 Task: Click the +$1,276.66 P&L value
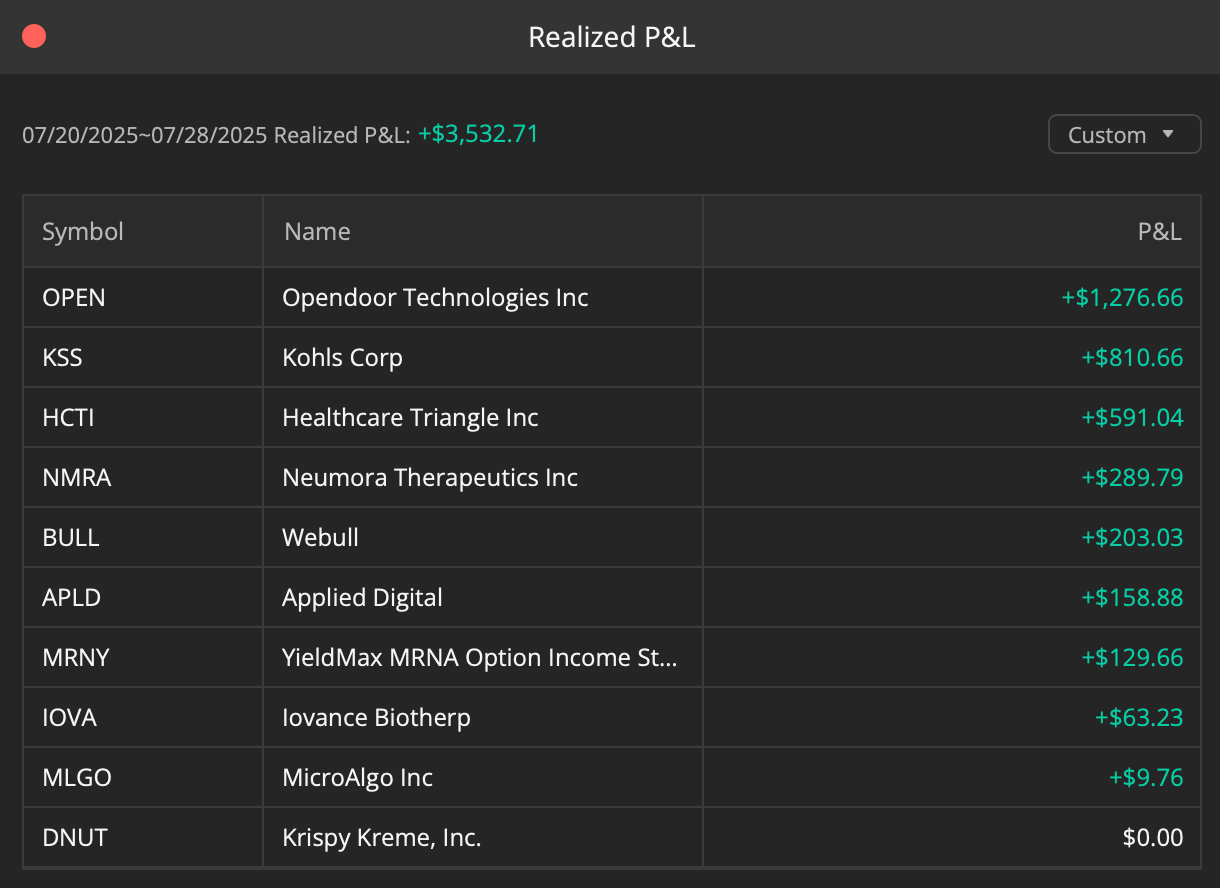pos(1122,297)
